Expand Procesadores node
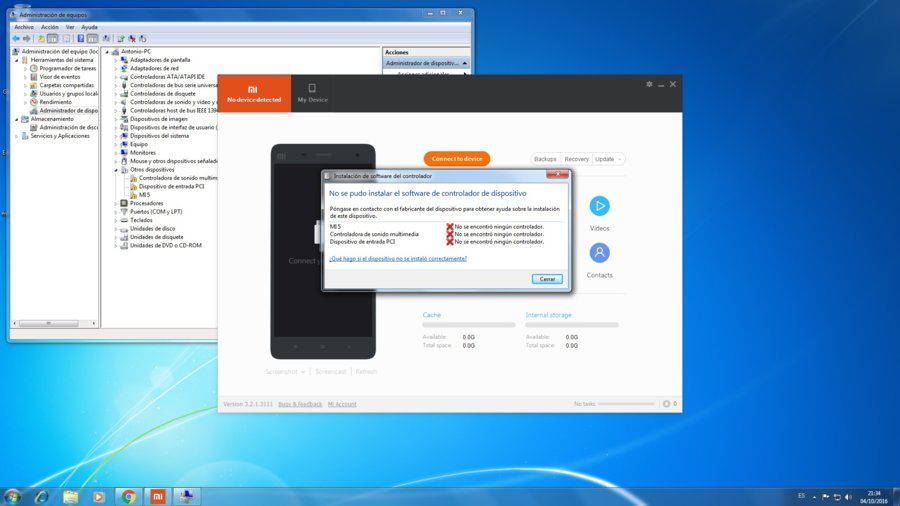900x506 pixels. 116,203
